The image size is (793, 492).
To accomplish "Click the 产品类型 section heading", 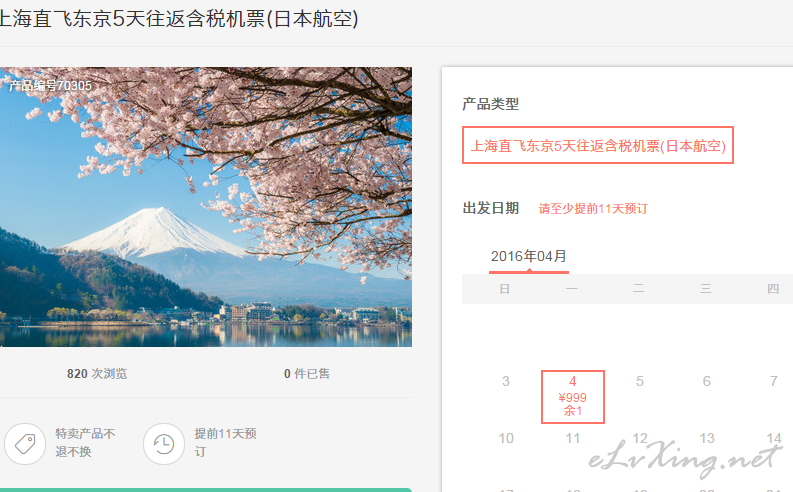I will click(x=491, y=104).
